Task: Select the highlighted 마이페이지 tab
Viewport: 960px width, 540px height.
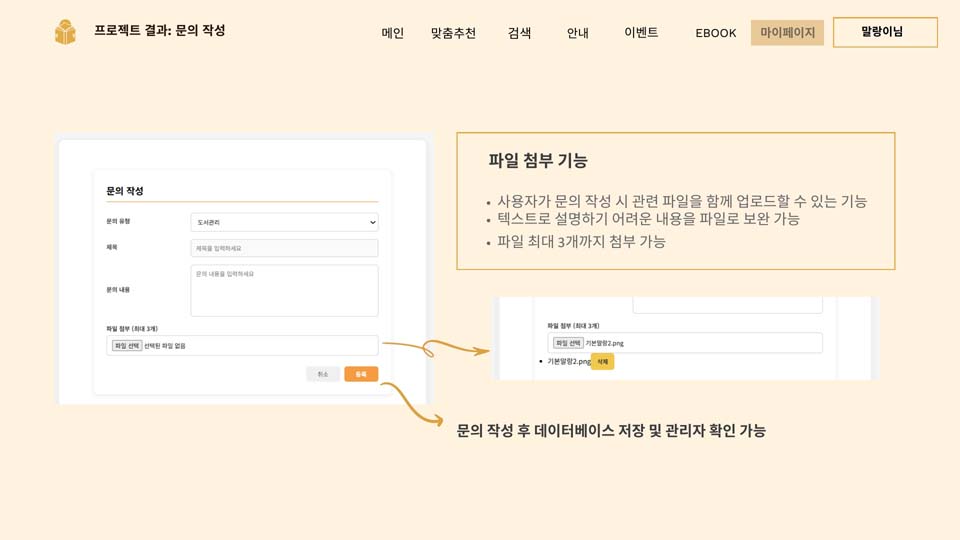Action: tap(787, 33)
